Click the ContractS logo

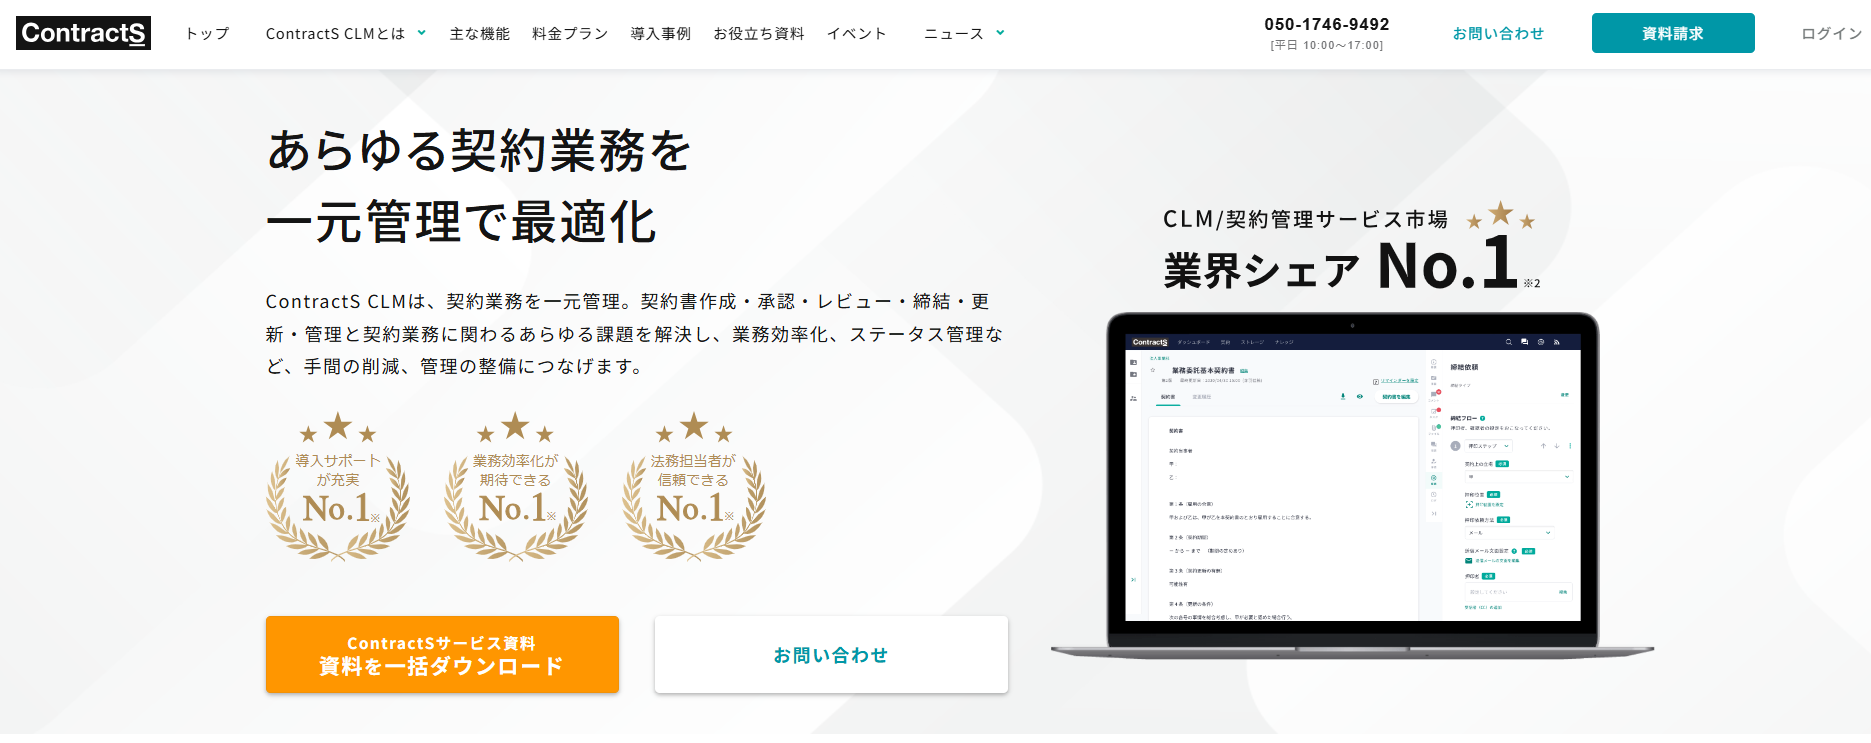83,33
